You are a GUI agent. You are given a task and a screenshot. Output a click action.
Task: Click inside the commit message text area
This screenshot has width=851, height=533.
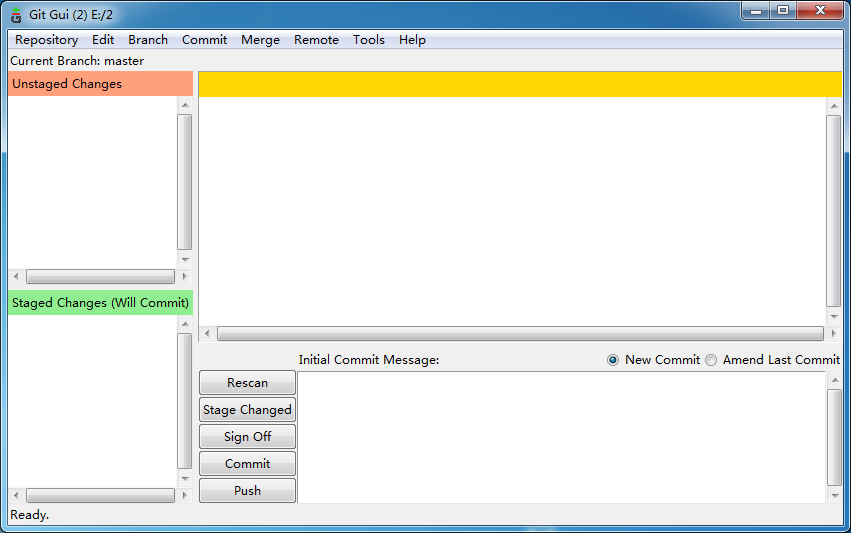561,437
